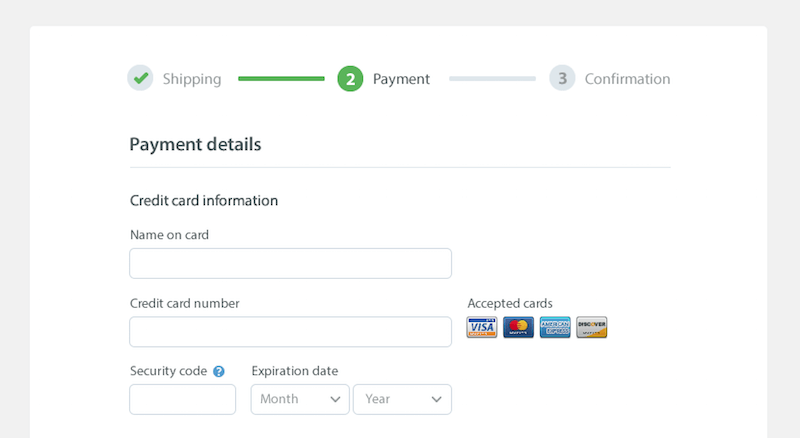Click into the Credit card number field
Image resolution: width=800 pixels, height=438 pixels.
pyautogui.click(x=290, y=332)
